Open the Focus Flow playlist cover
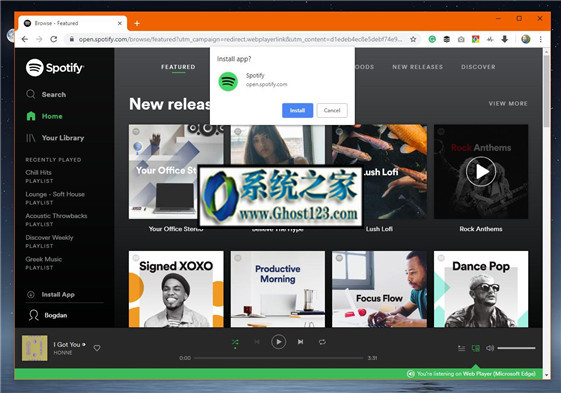 pyautogui.click(x=379, y=289)
